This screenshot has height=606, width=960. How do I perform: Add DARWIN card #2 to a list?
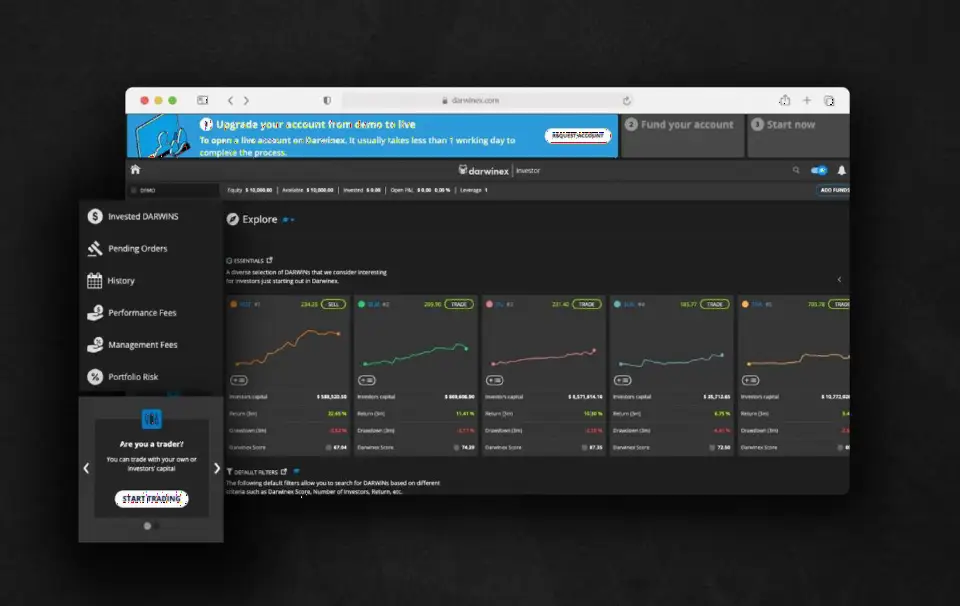point(367,380)
